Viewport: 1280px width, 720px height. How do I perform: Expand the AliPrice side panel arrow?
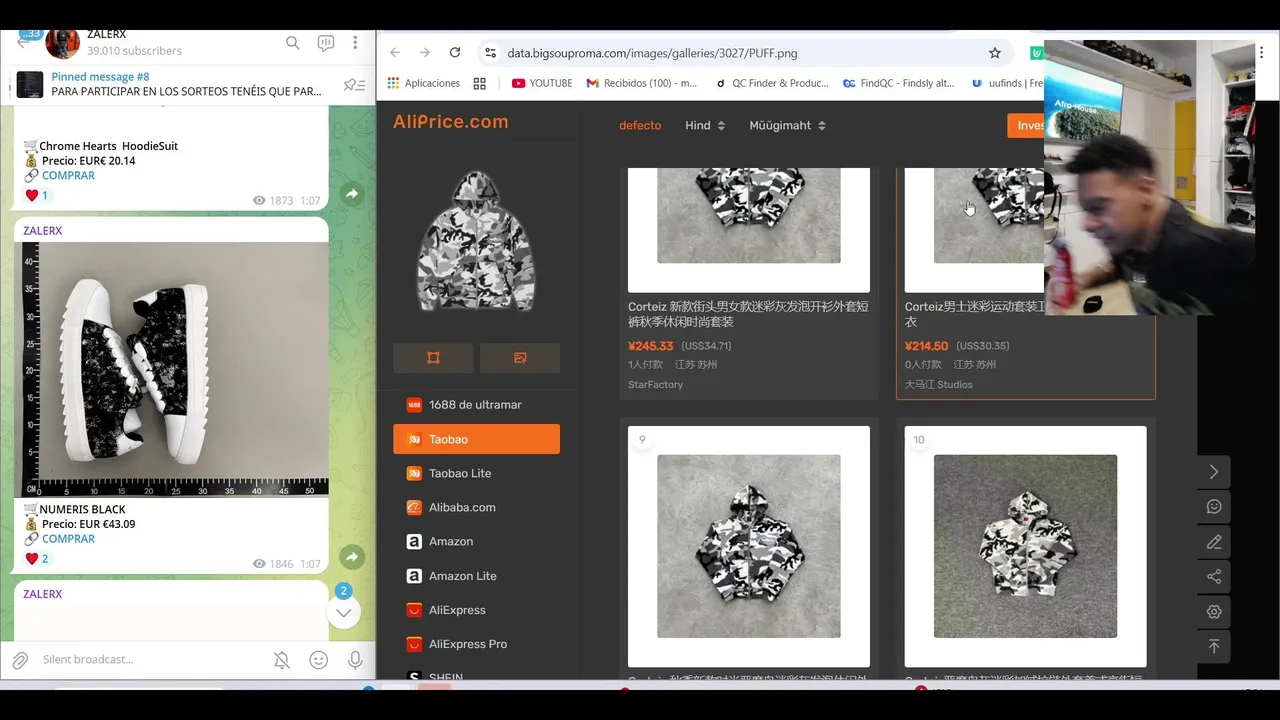click(1214, 472)
